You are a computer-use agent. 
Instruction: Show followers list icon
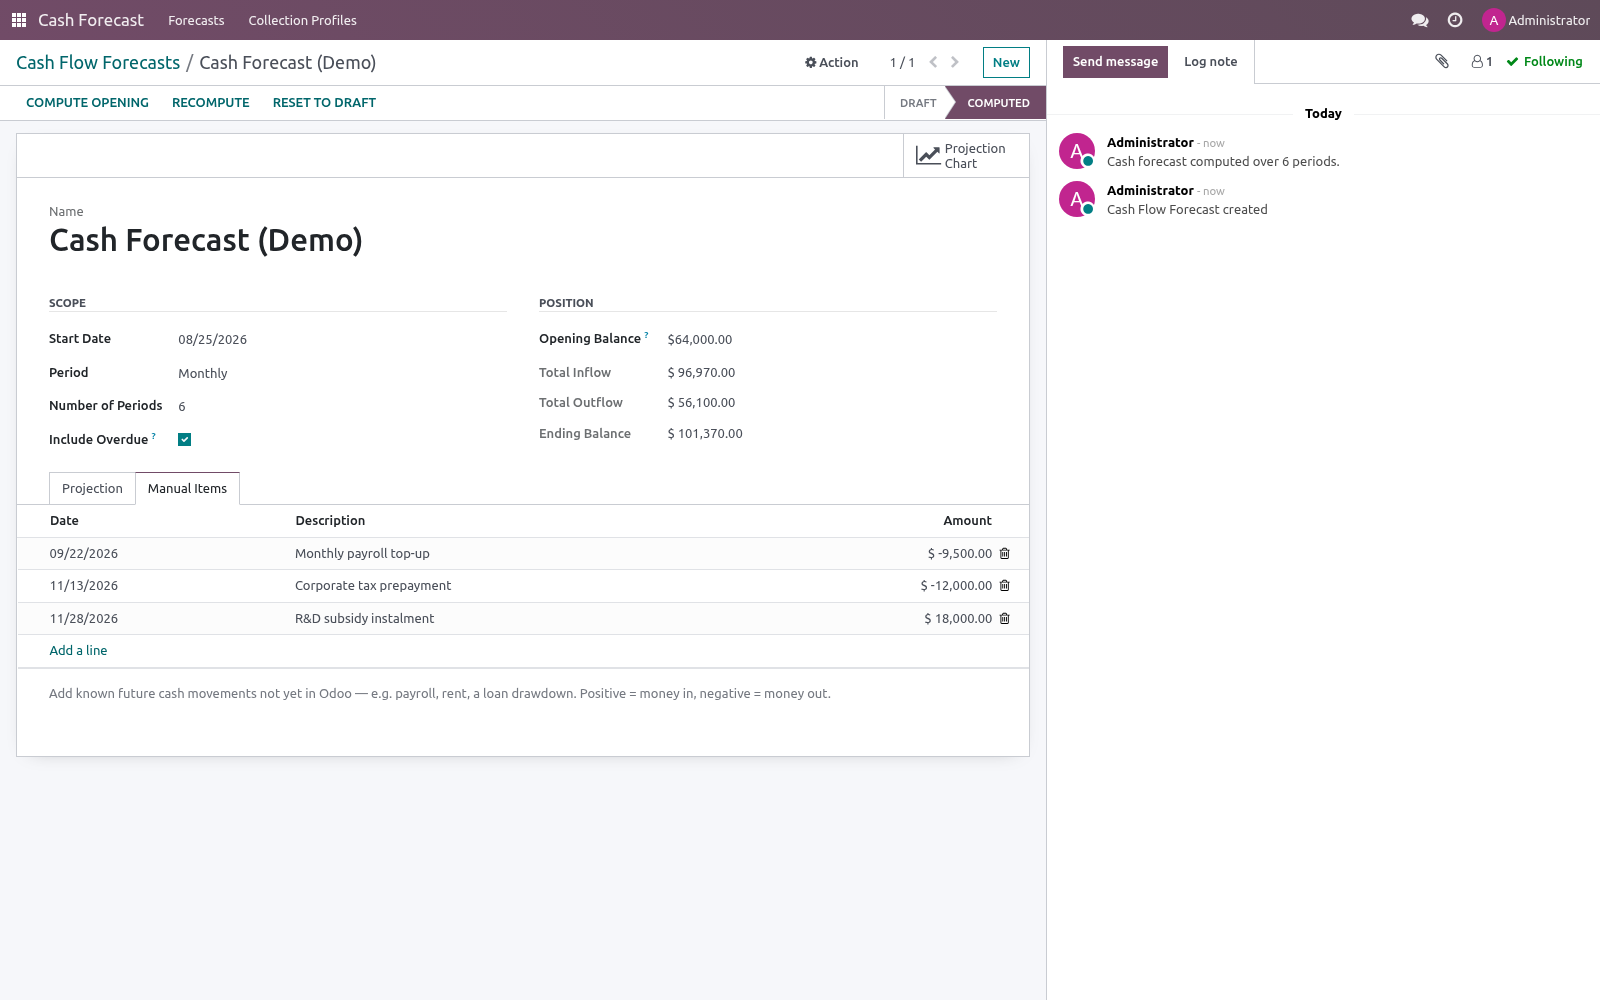(x=1482, y=62)
